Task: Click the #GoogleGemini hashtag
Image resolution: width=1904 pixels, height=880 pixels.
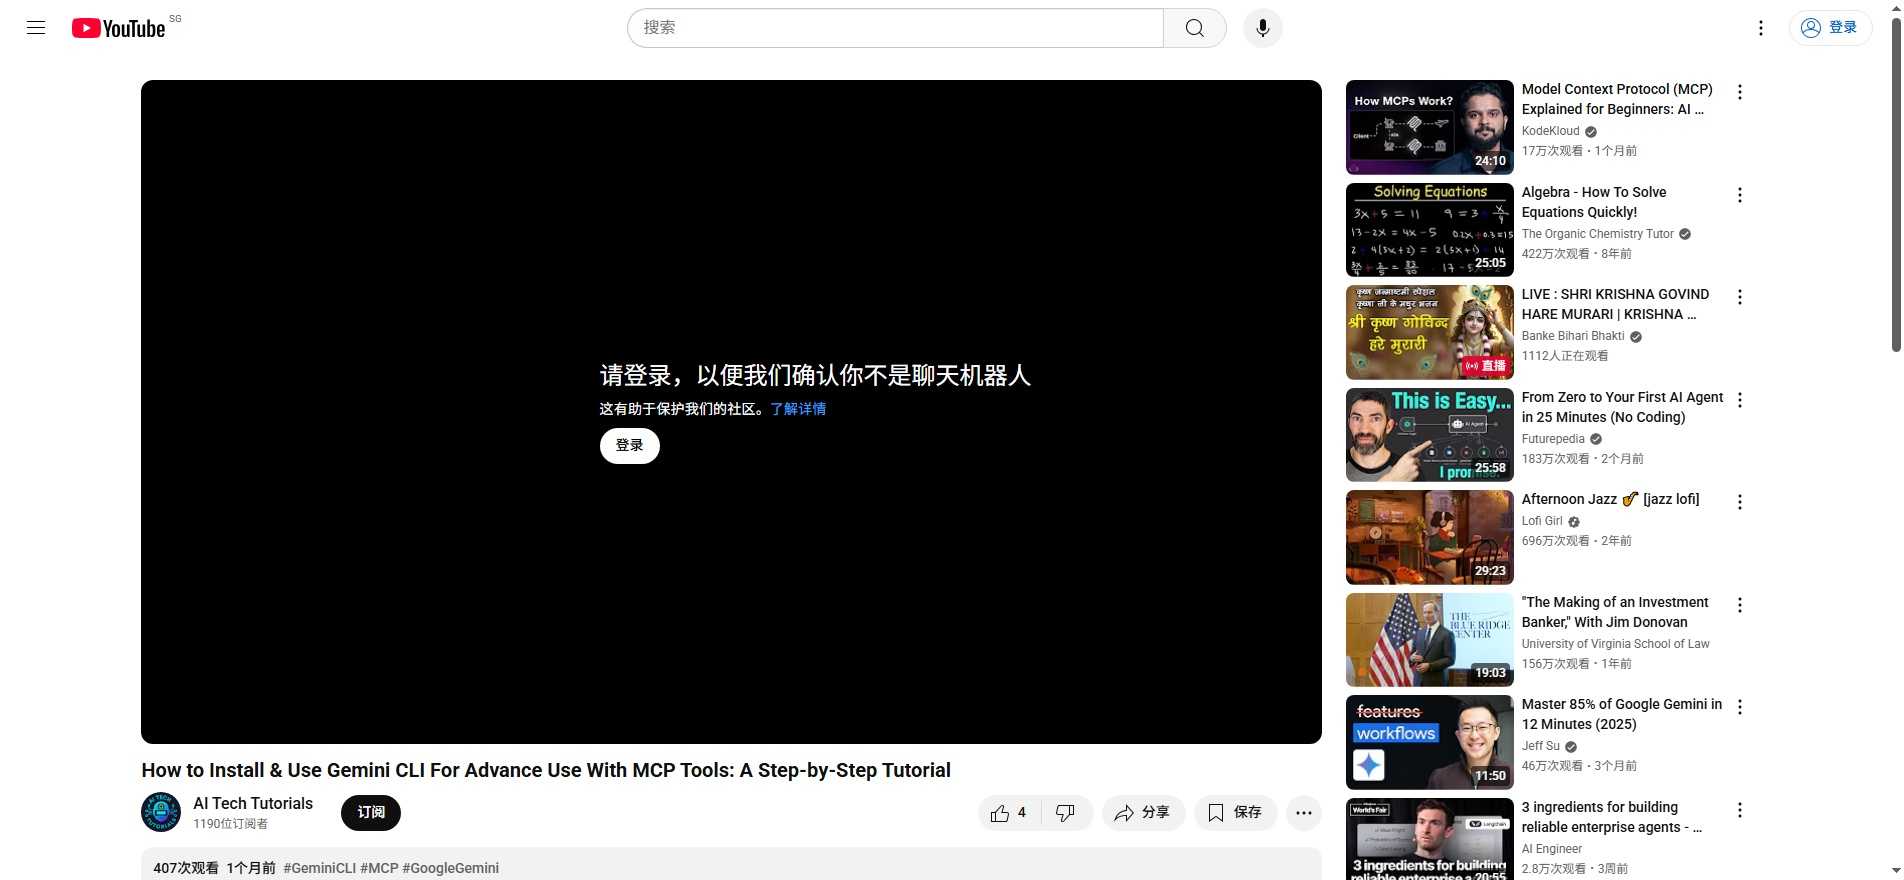Action: 450,868
